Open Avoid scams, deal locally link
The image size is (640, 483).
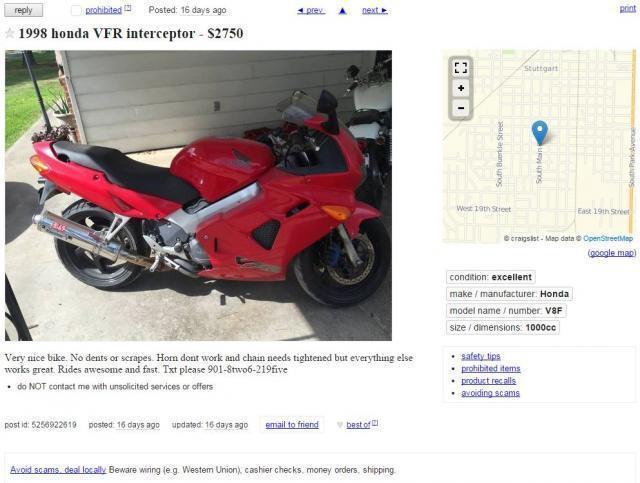point(58,470)
